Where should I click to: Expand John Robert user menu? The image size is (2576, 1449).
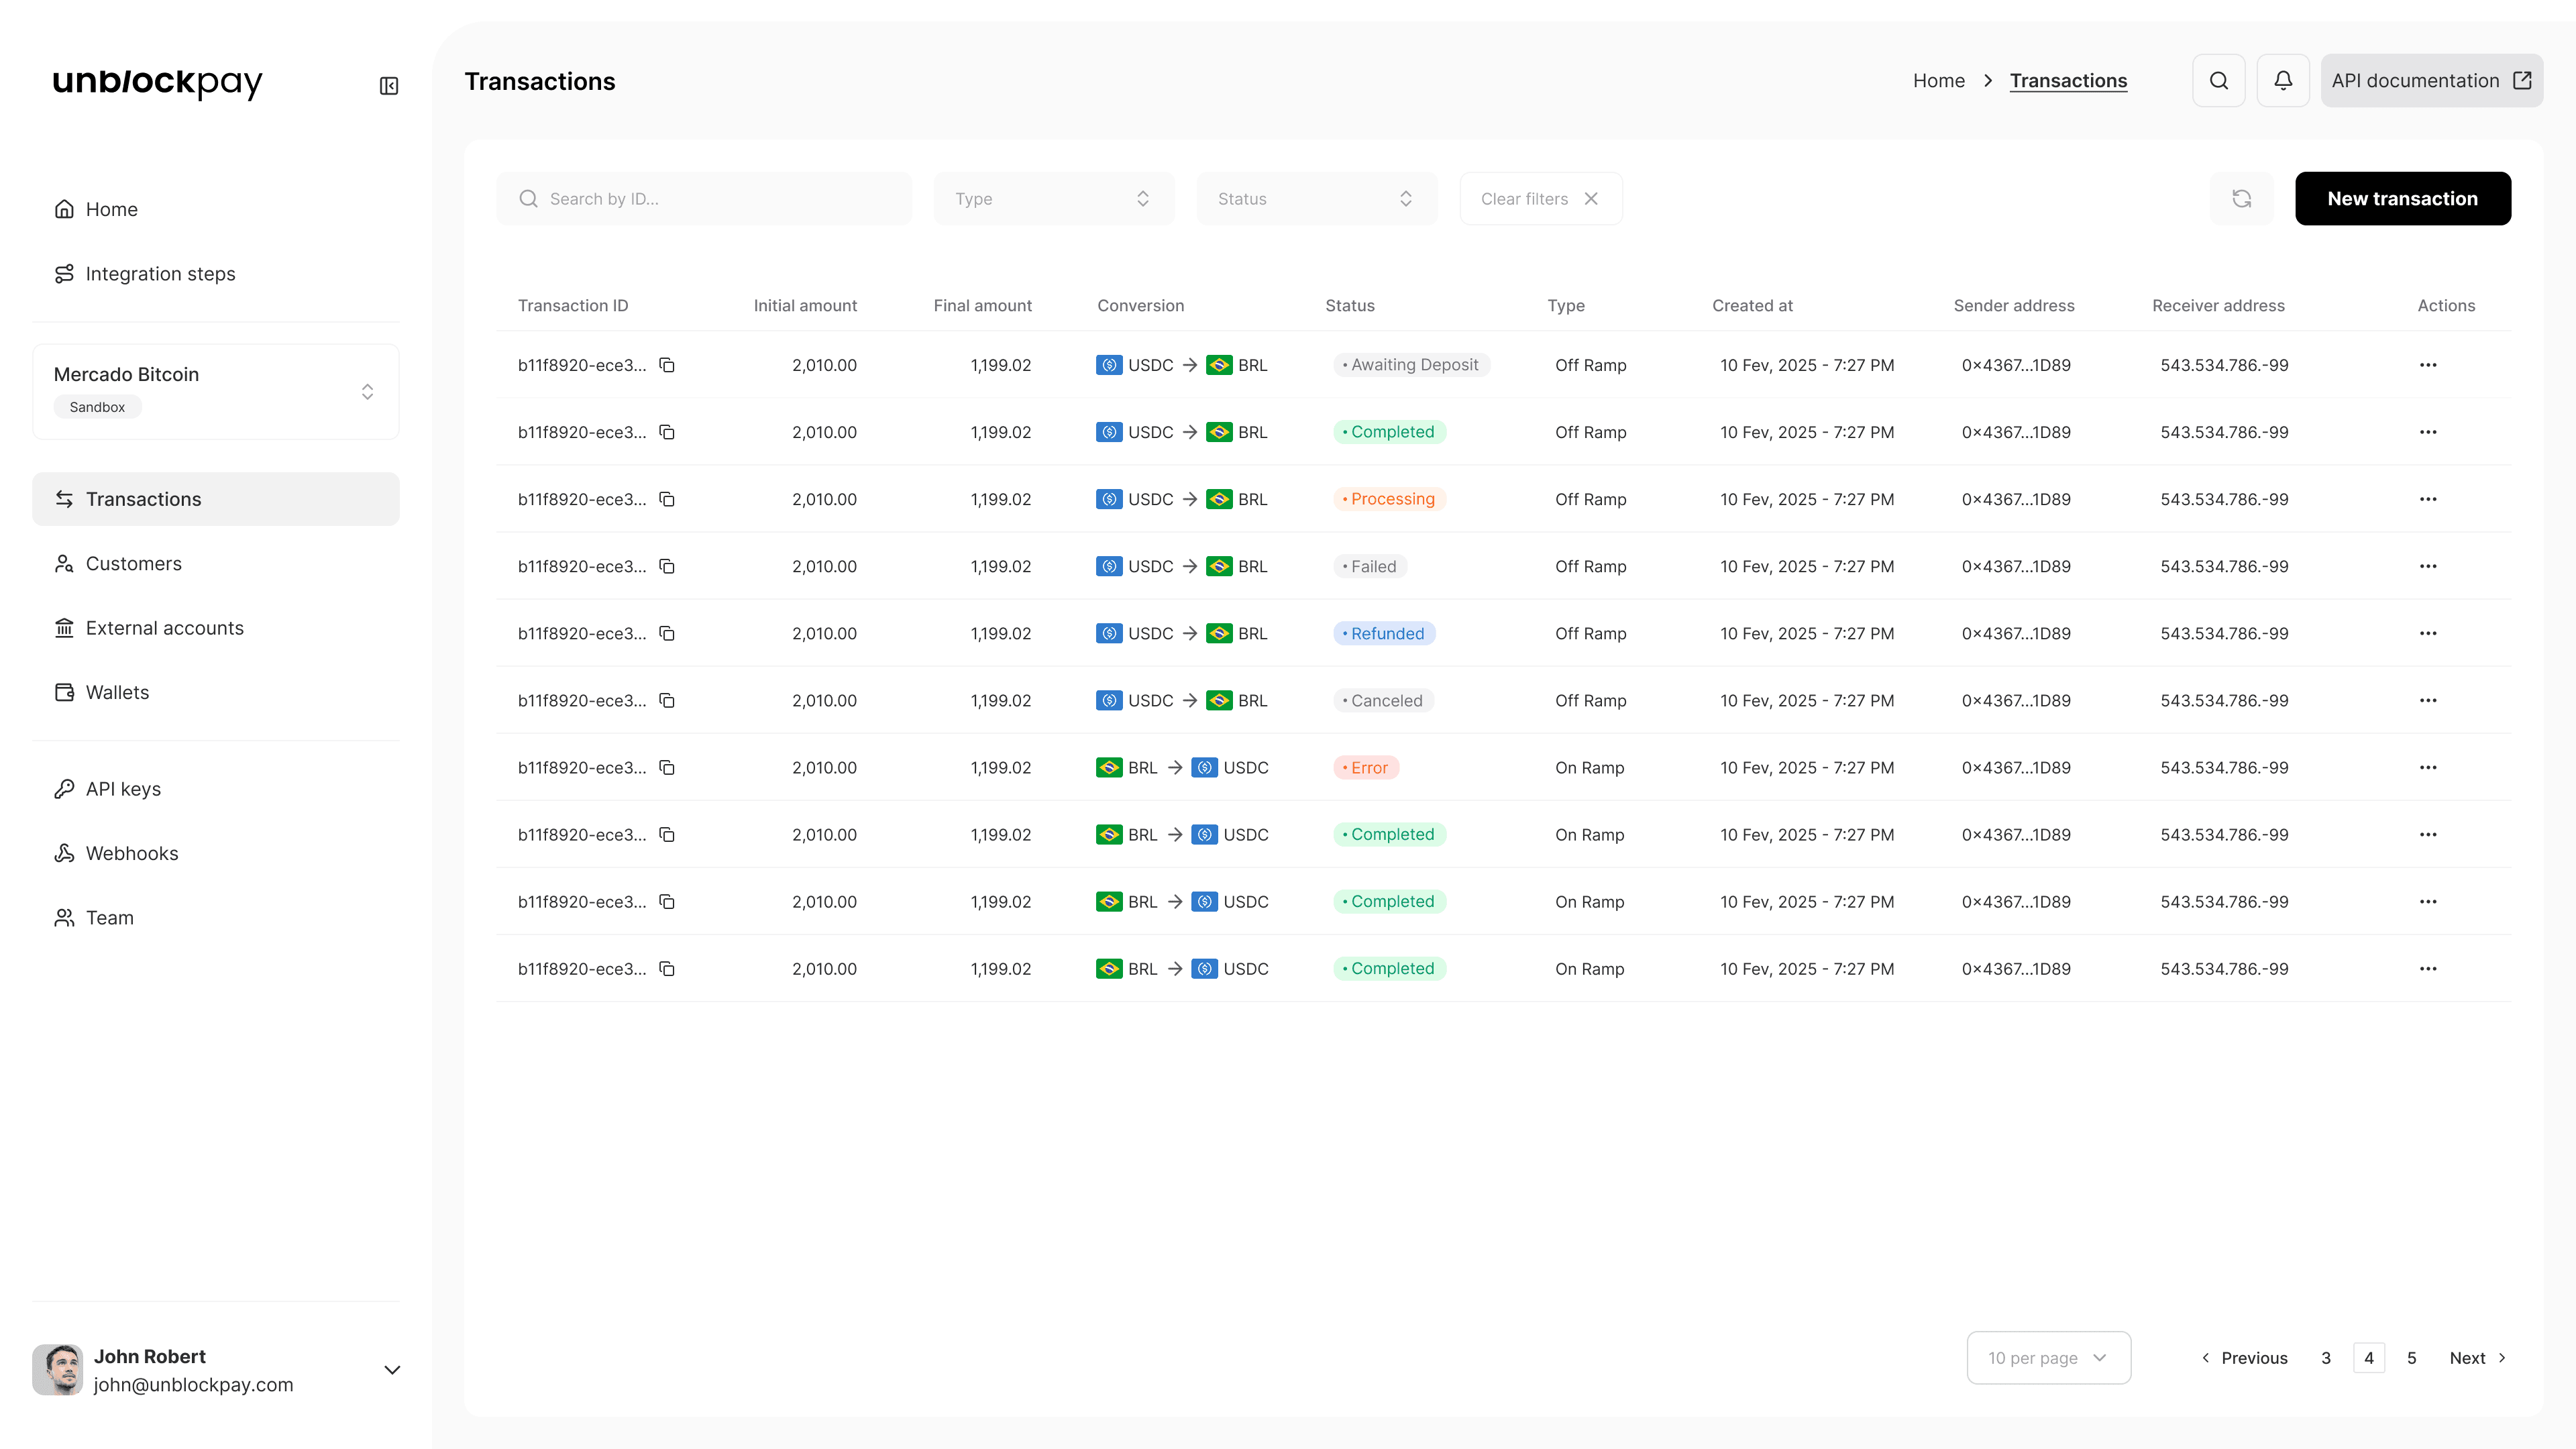pyautogui.click(x=392, y=1370)
